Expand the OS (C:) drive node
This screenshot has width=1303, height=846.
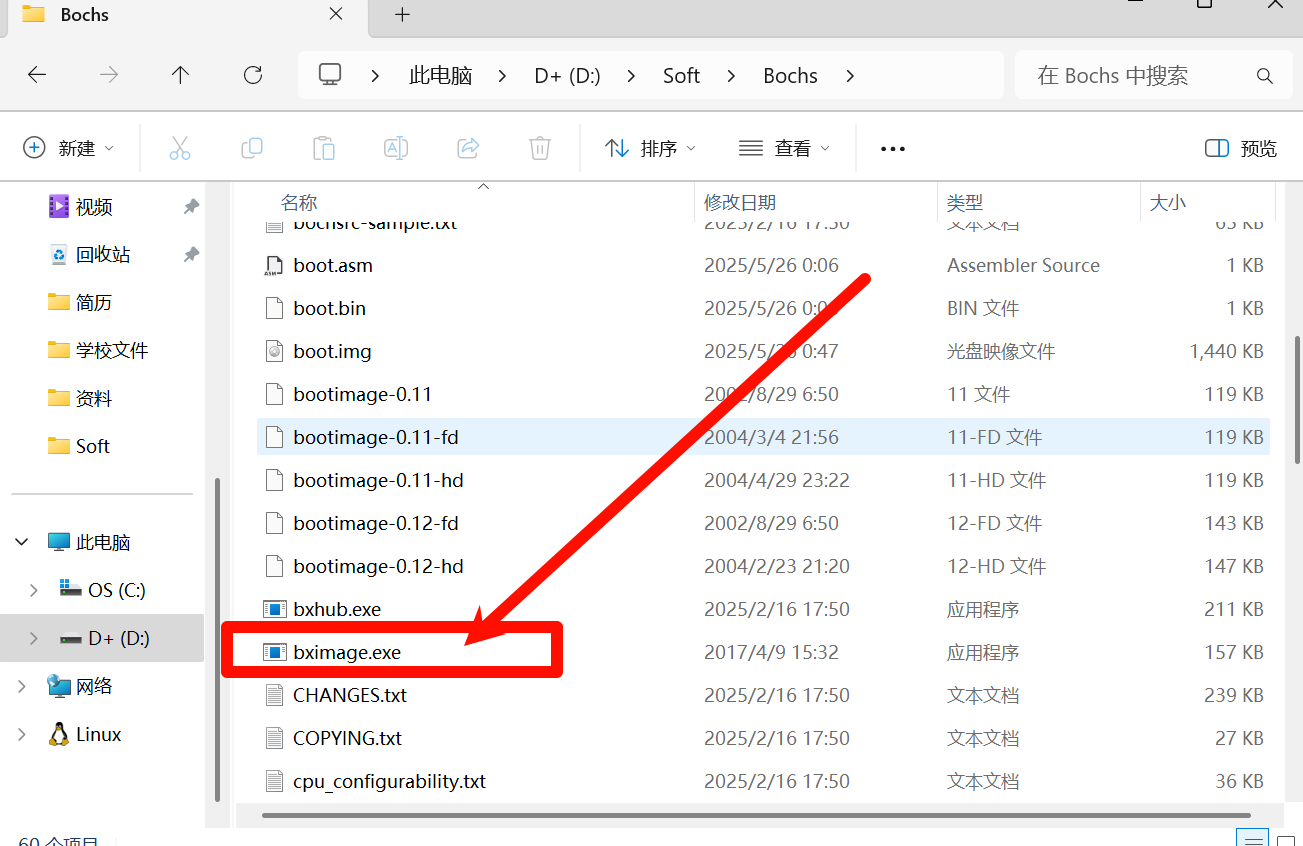(x=34, y=590)
